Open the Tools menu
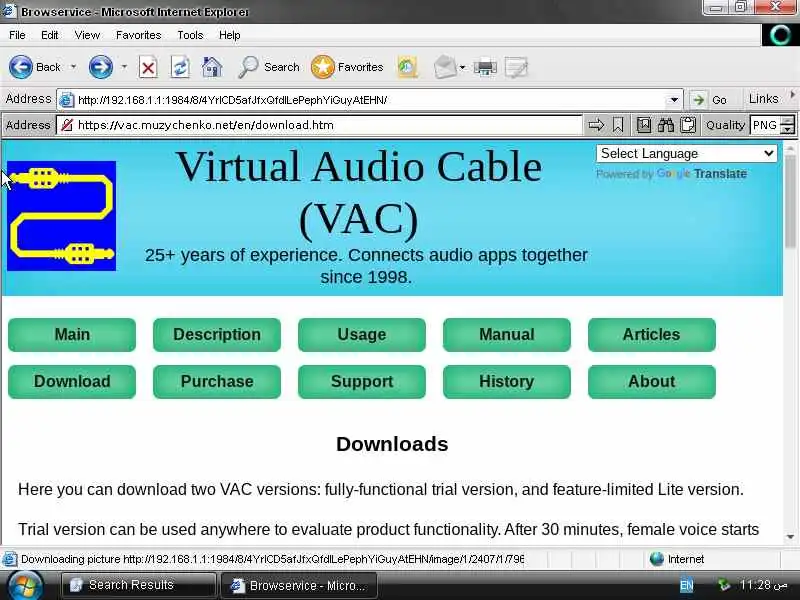The width and height of the screenshot is (800, 600). click(x=190, y=35)
